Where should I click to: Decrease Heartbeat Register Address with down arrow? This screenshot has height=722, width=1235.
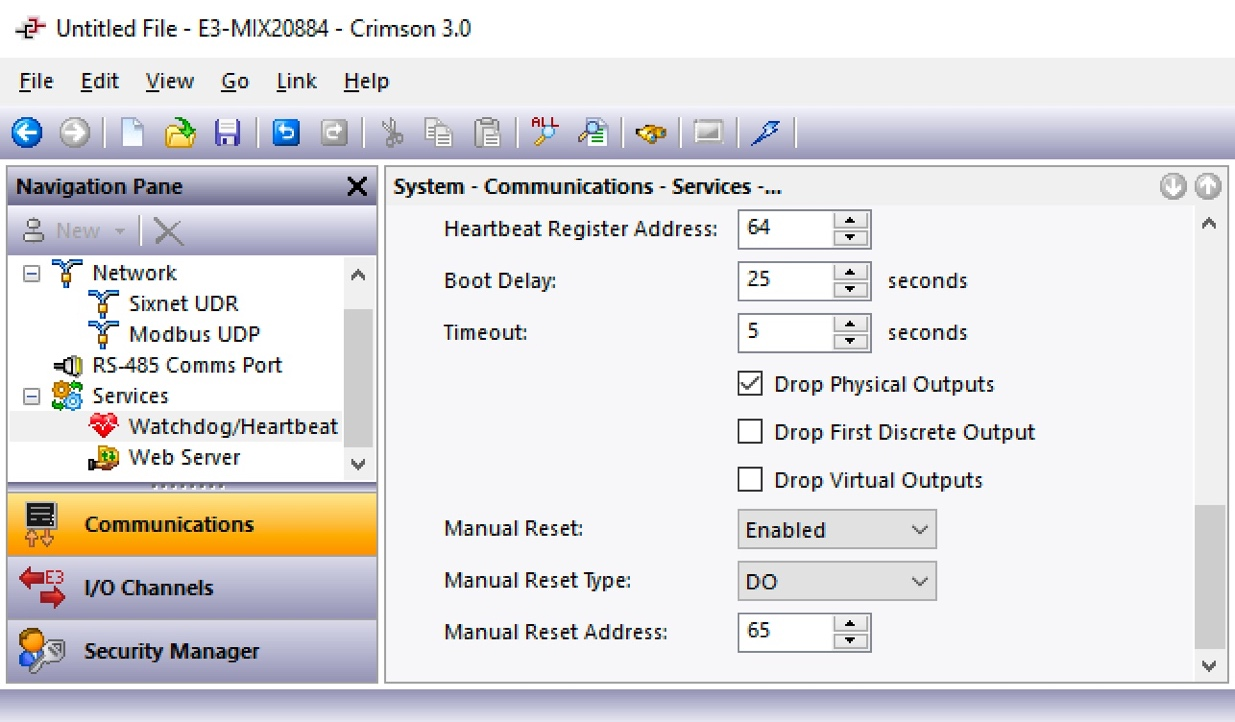click(851, 238)
